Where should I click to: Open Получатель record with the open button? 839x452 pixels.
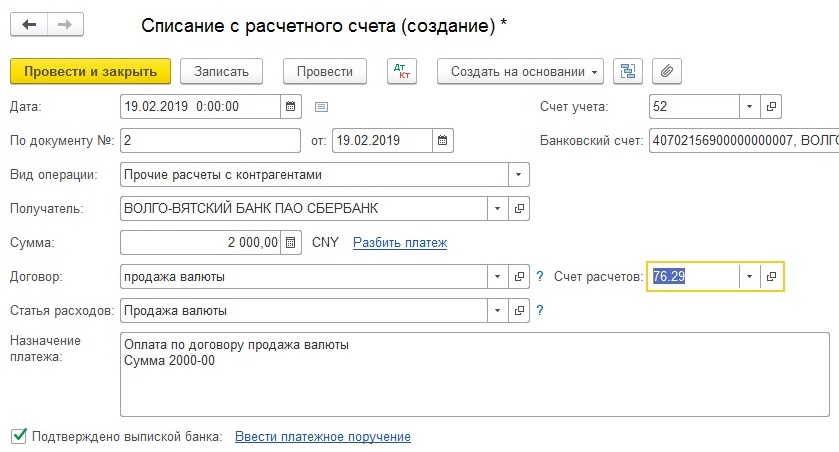(x=519, y=208)
